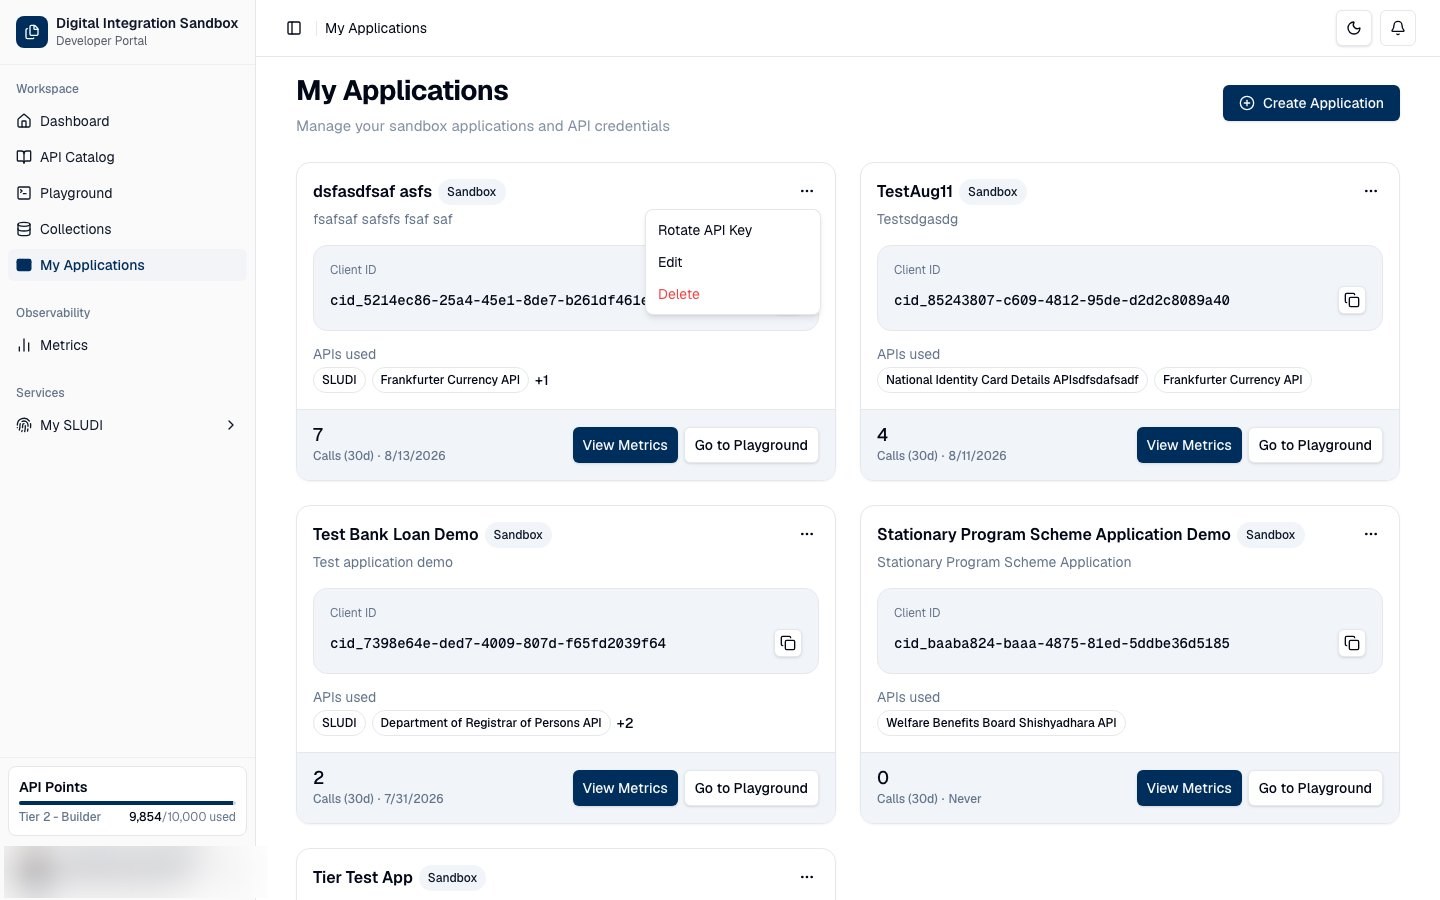Click Frankfurter Currency API tag on TestAug11 card
This screenshot has width=1440, height=900.
(1233, 380)
